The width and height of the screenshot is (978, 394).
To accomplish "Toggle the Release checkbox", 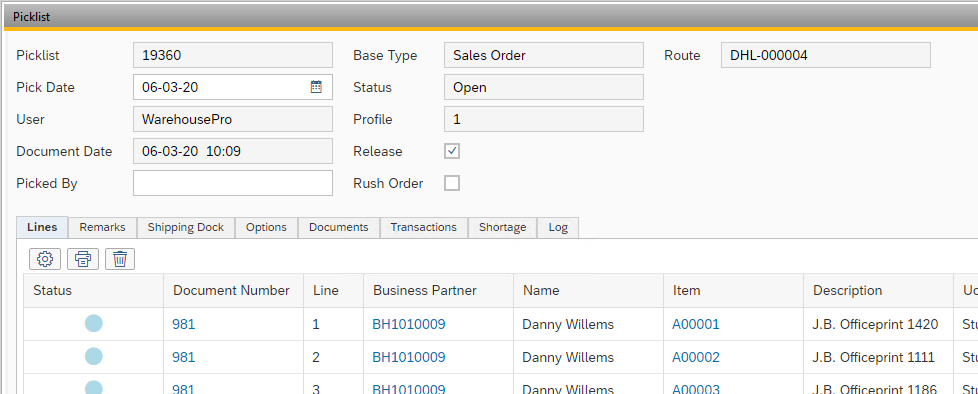I will pos(452,151).
